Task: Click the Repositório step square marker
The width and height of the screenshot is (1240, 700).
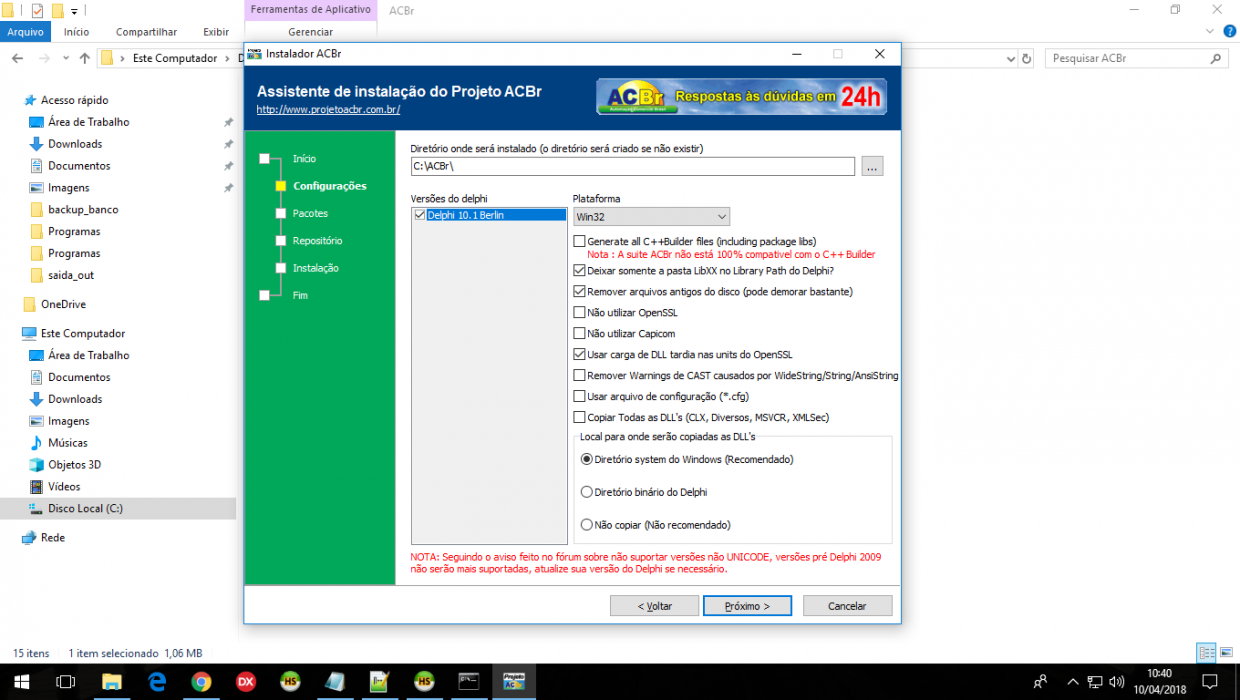Action: [x=282, y=240]
